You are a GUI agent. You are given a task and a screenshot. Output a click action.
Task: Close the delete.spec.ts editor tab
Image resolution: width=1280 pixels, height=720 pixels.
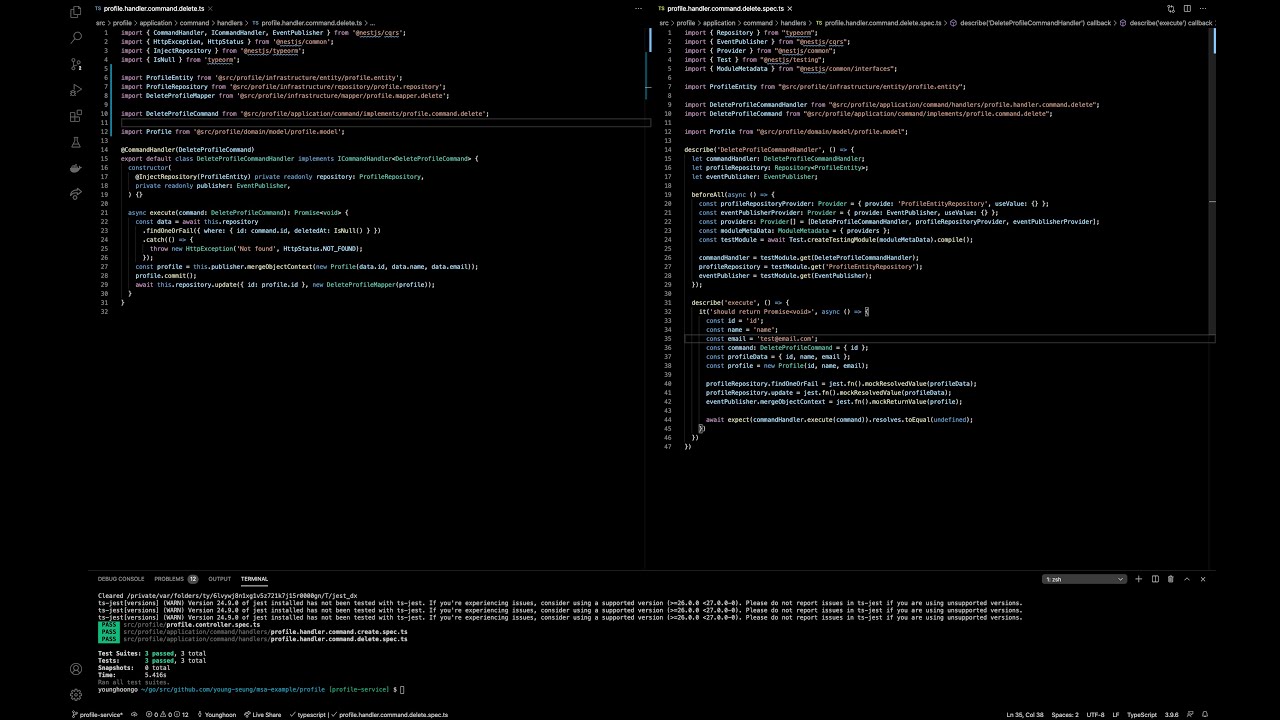click(x=789, y=8)
